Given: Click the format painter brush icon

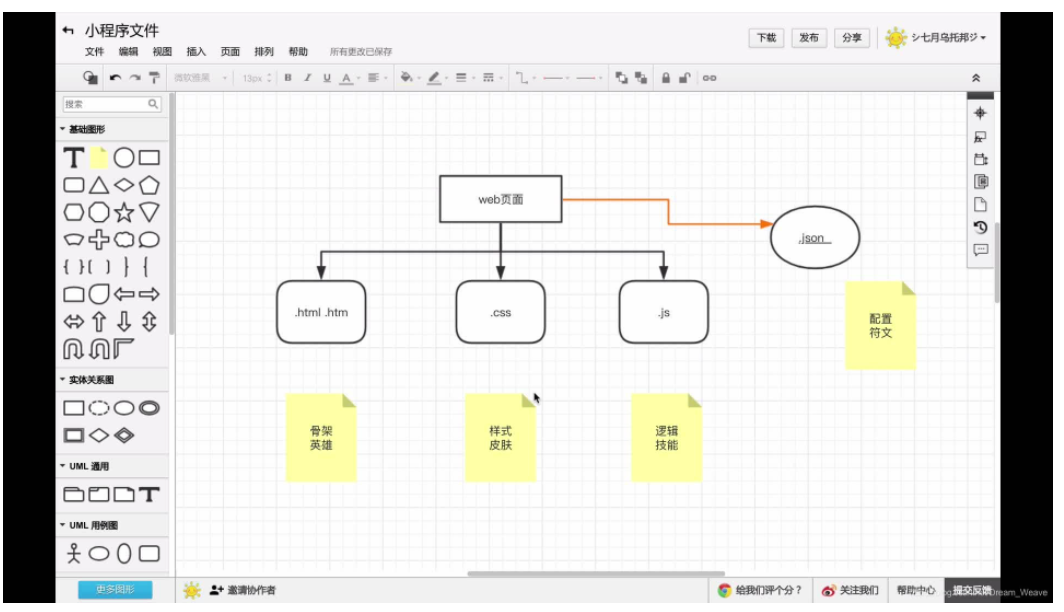Looking at the screenshot, I should click(x=155, y=78).
